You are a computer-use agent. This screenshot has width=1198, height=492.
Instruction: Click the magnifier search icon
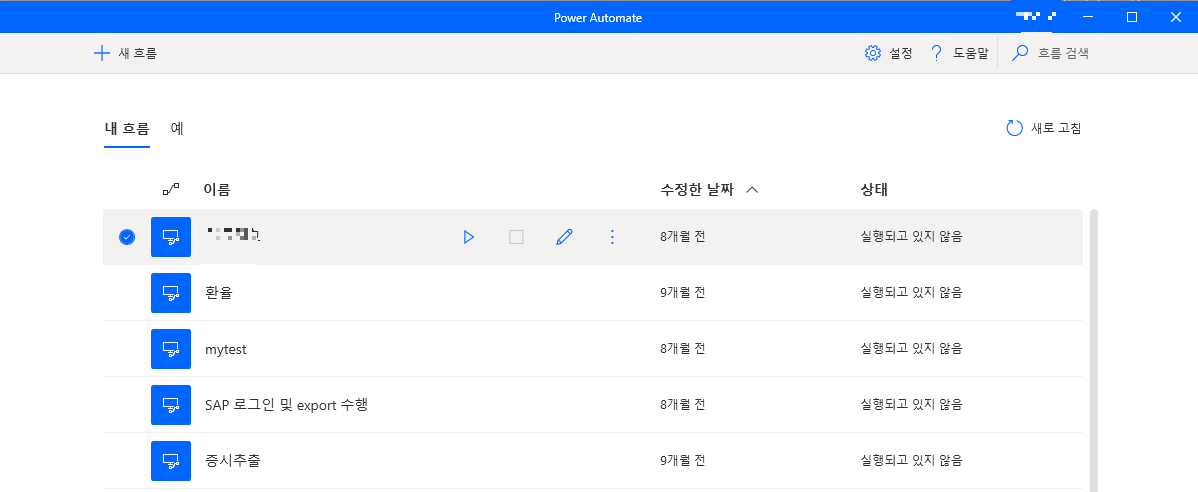coord(1020,53)
